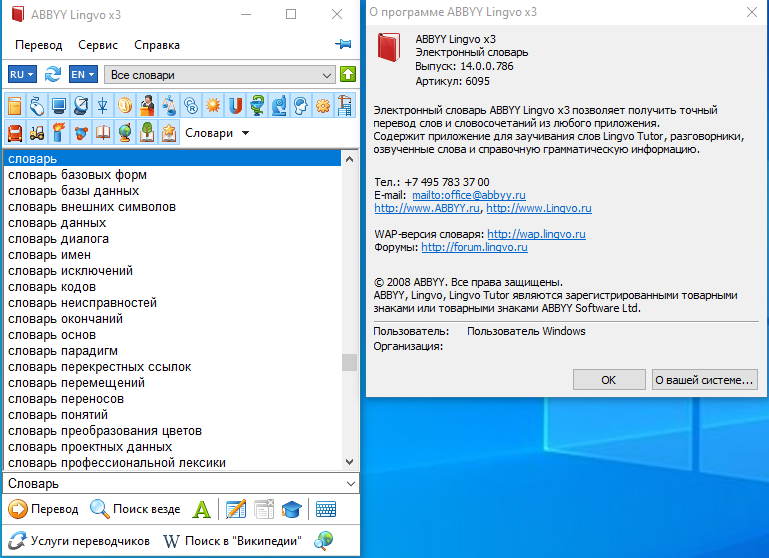
Task: Toggle the gold coin economics dictionary icon
Action: (125, 105)
